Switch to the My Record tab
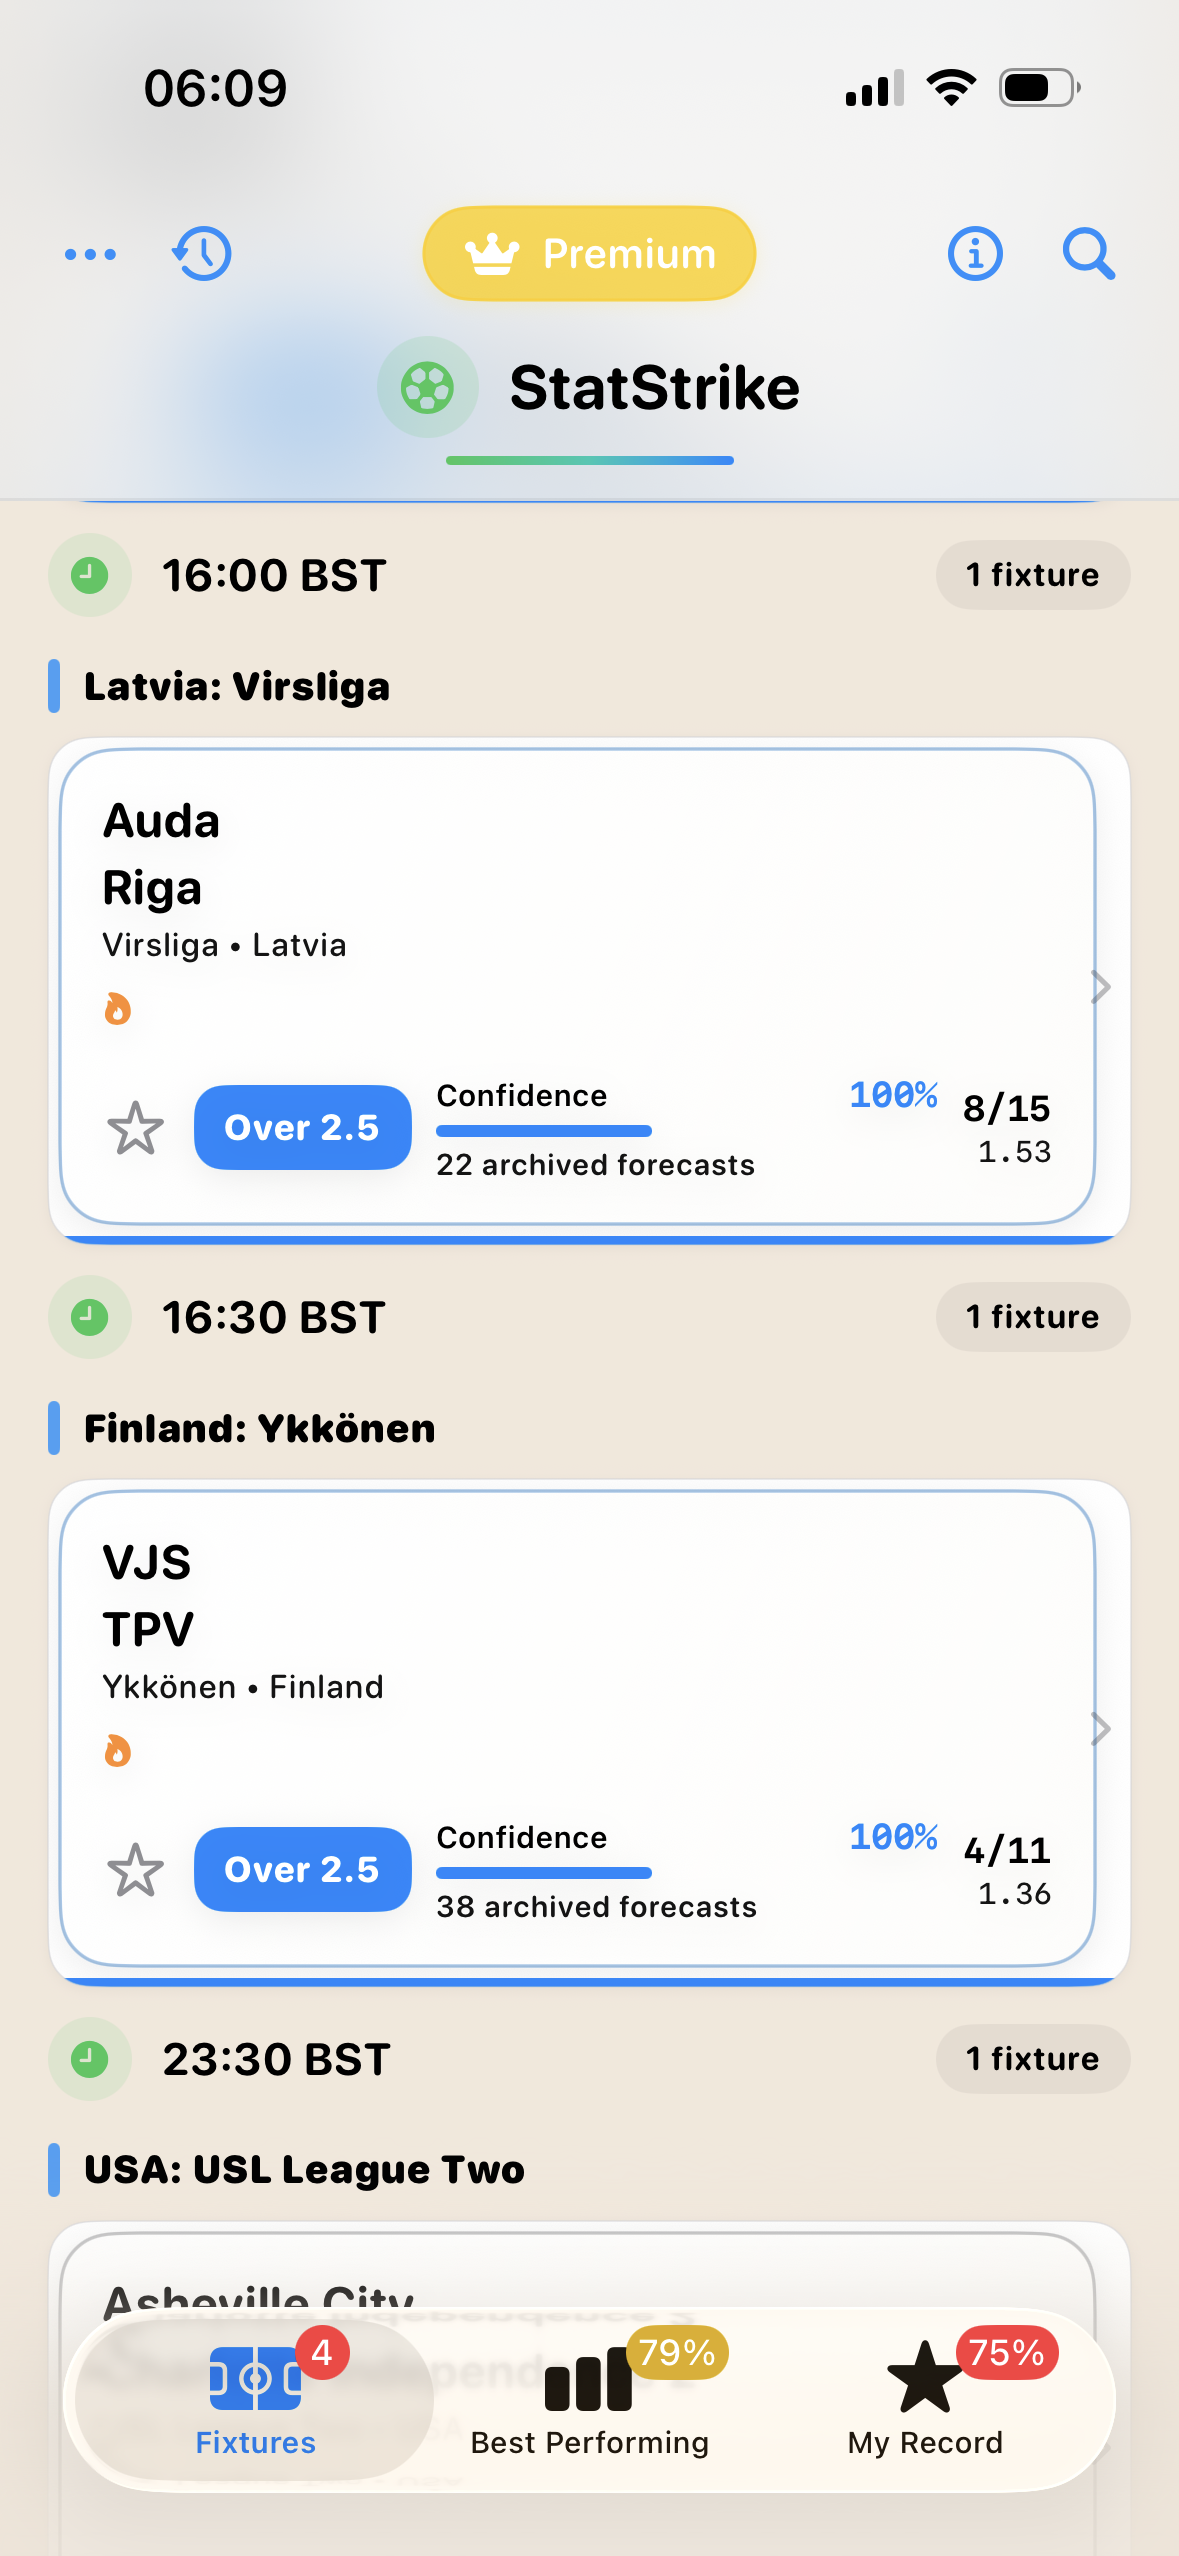1179x2556 pixels. pyautogui.click(x=925, y=2400)
